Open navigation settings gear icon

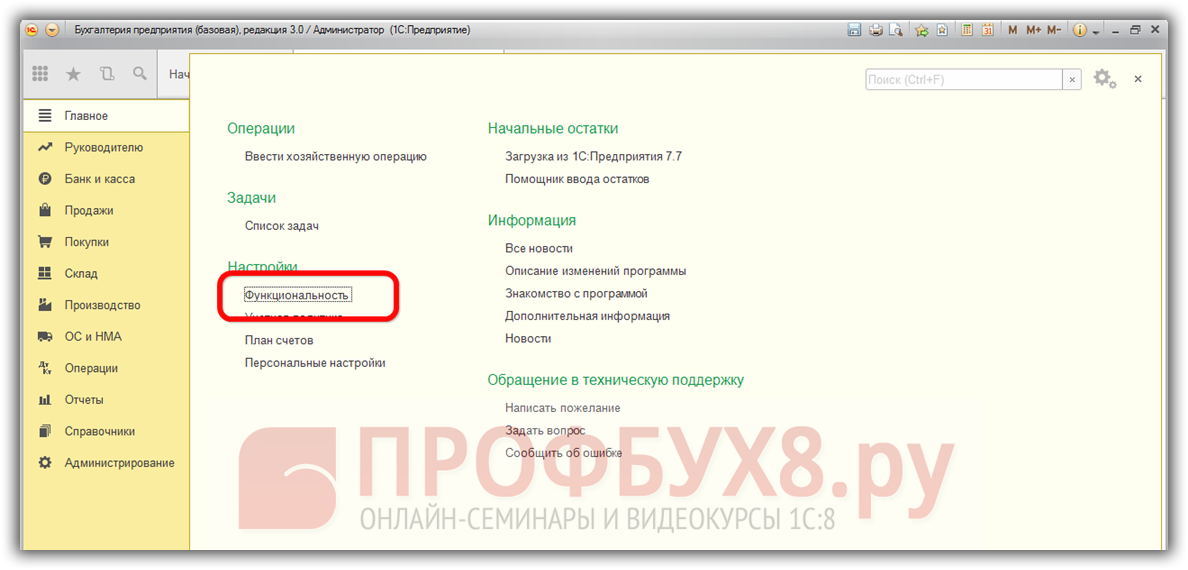(x=1105, y=78)
